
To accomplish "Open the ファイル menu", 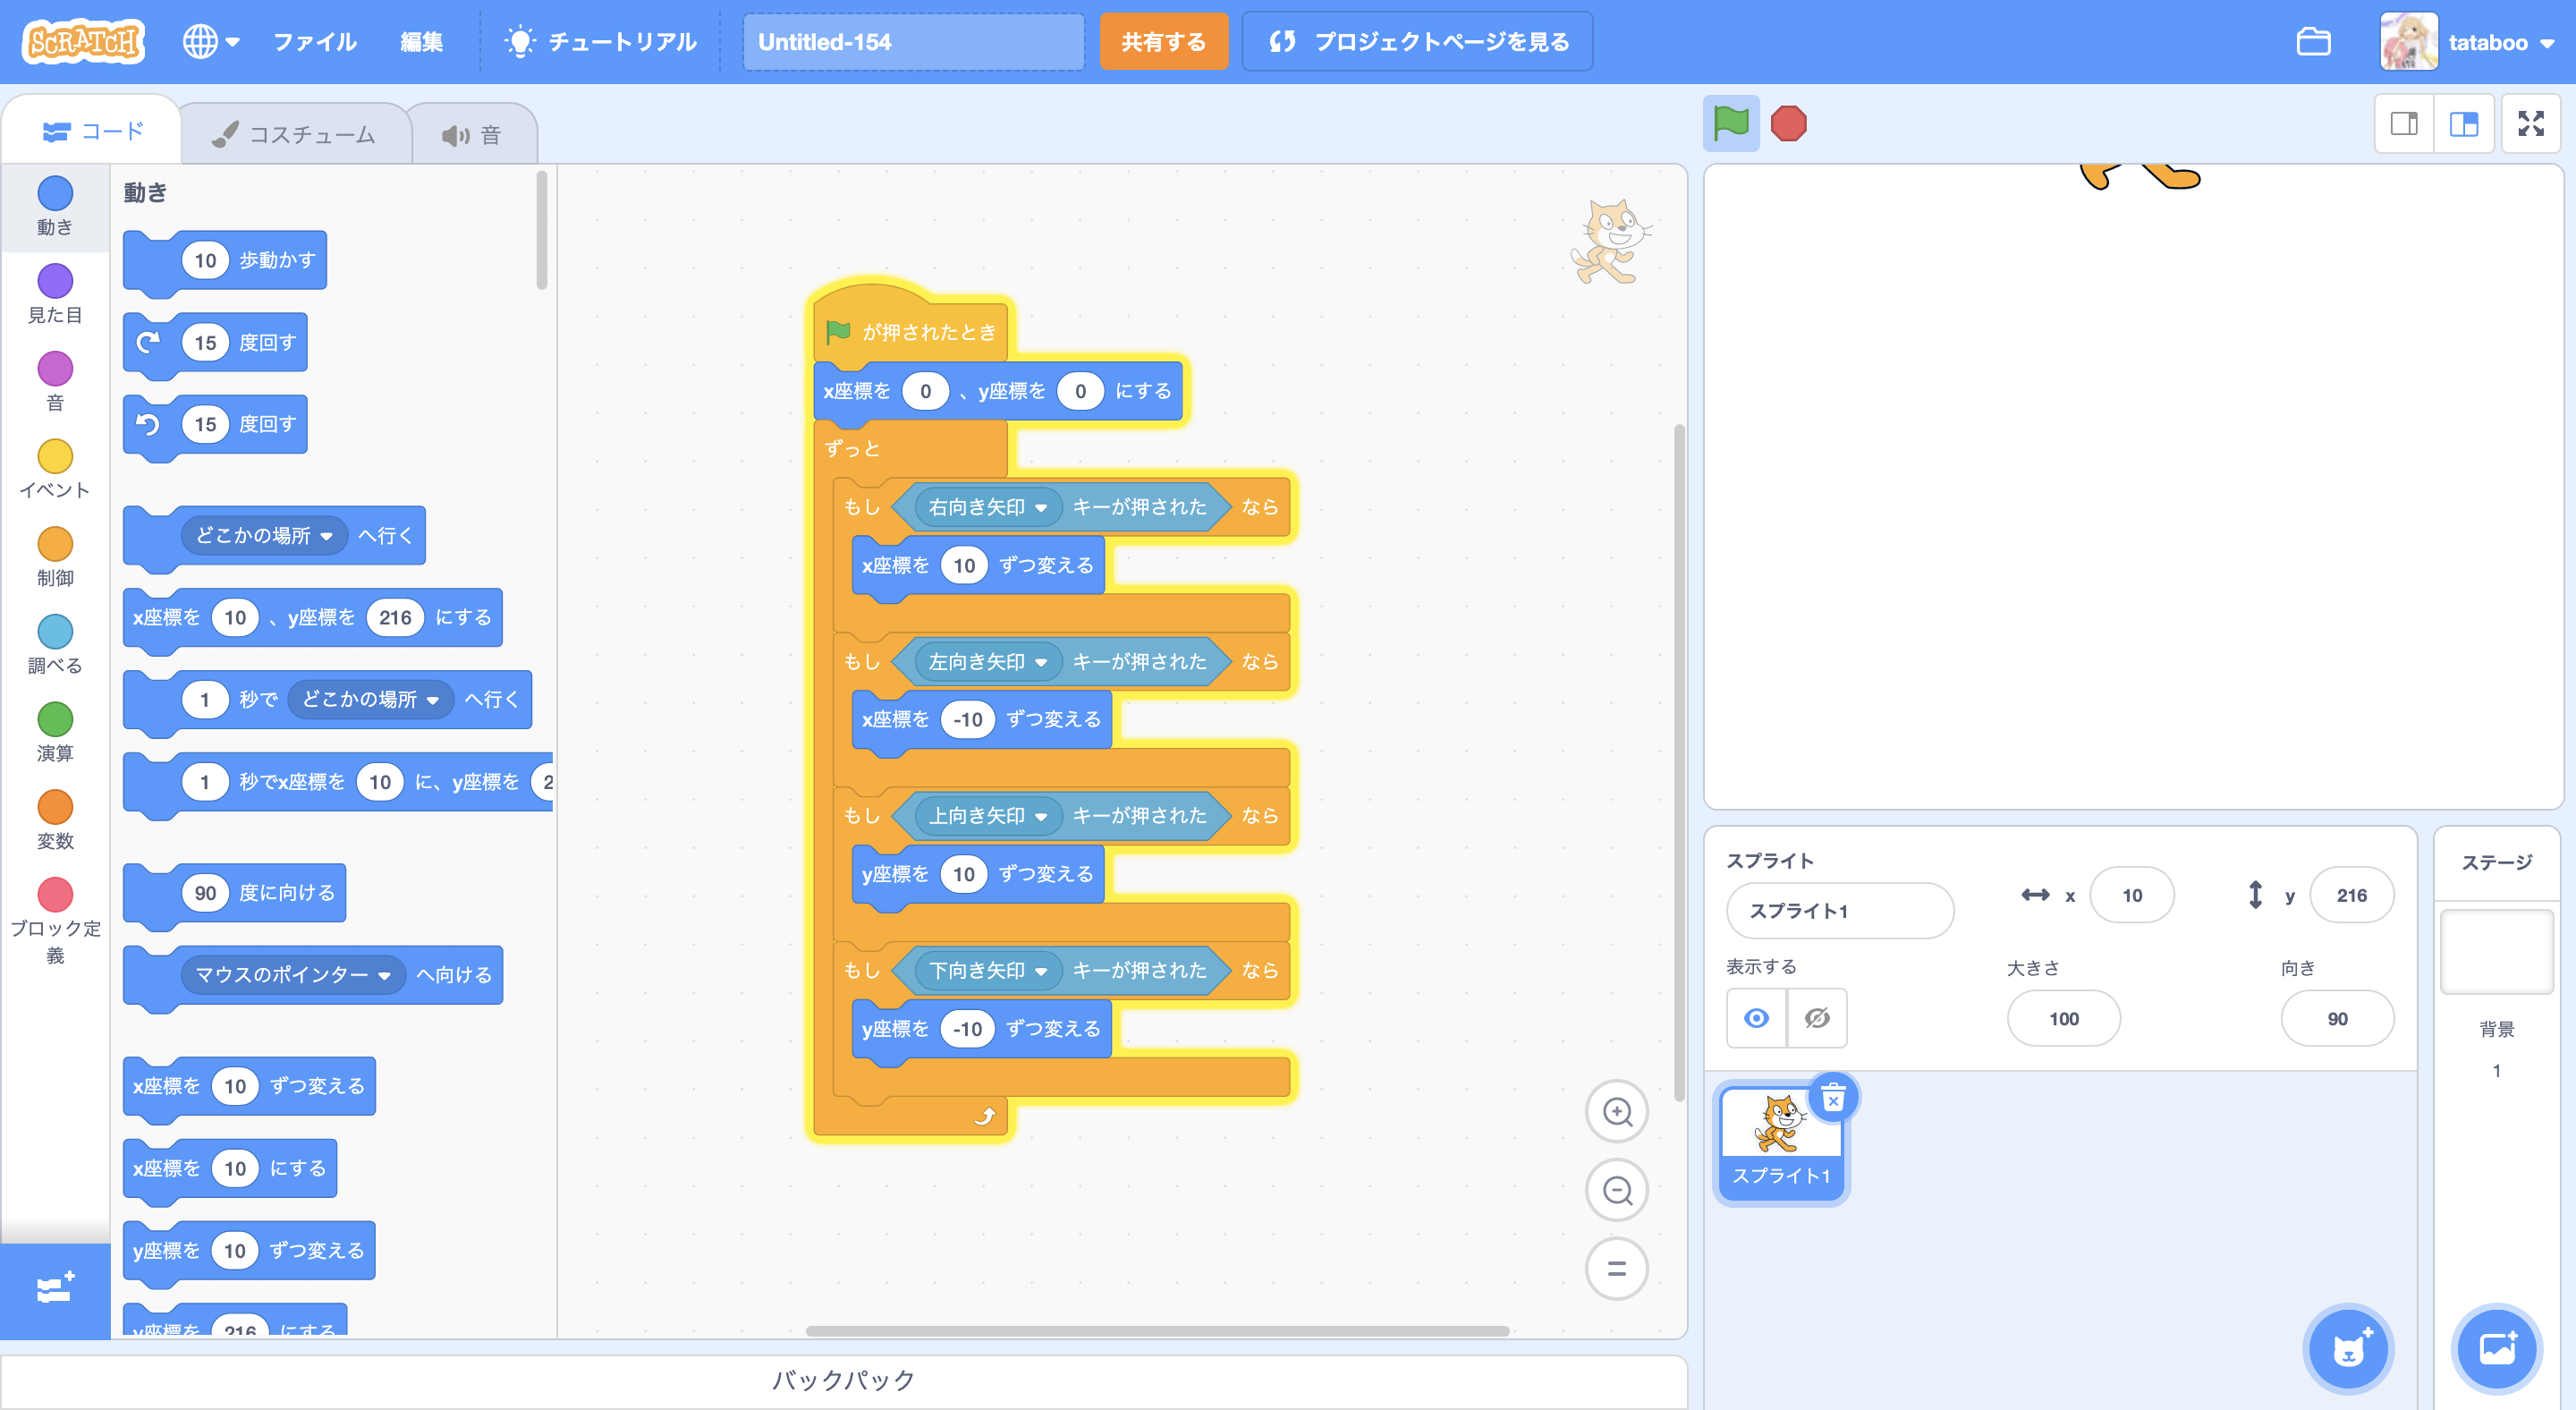I will [x=315, y=42].
